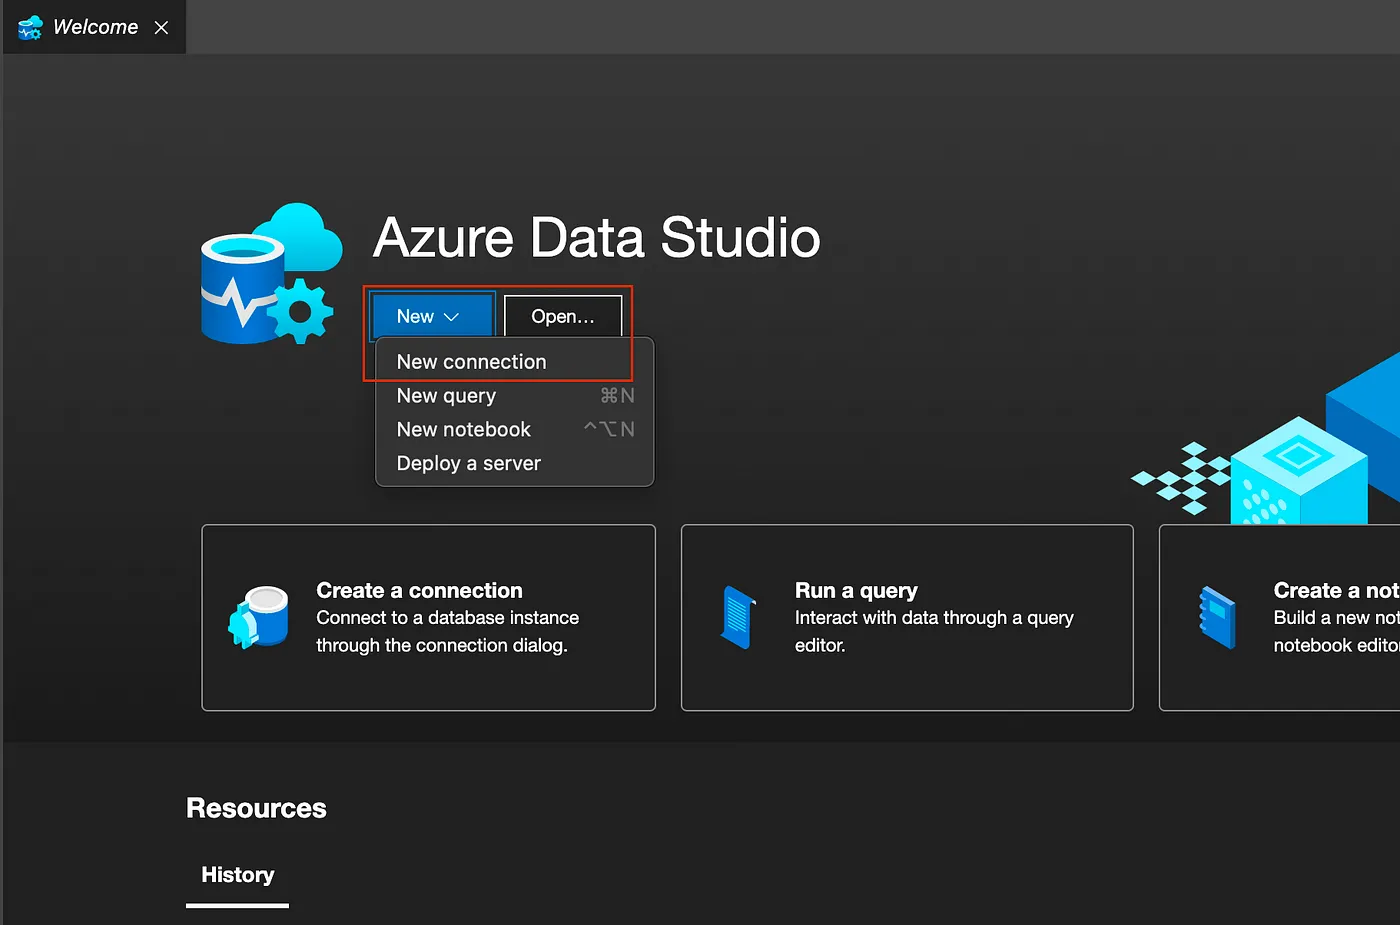
Task: Click the Open... button
Action: [x=563, y=316]
